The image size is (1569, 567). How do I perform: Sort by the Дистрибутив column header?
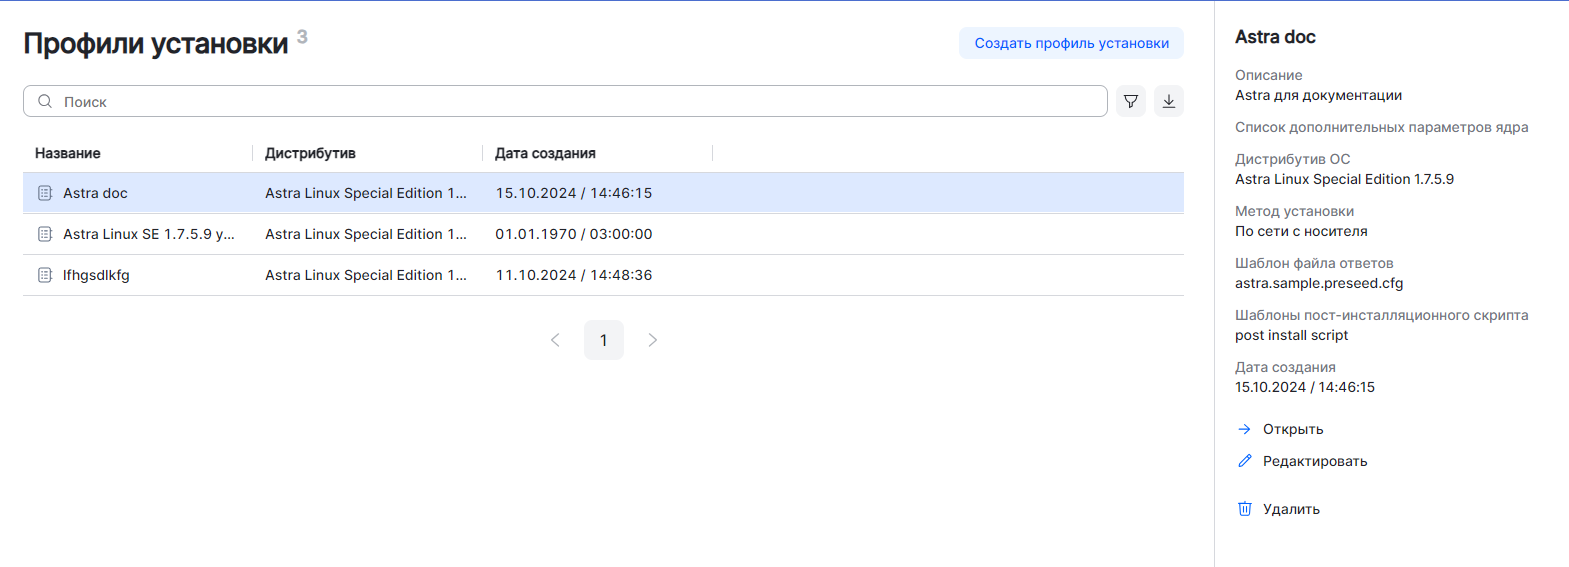coord(310,153)
